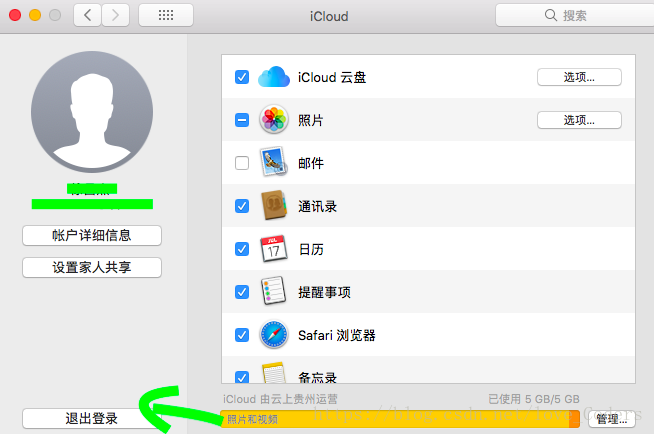Click the 搜索 search field
The image size is (654, 434).
575,15
